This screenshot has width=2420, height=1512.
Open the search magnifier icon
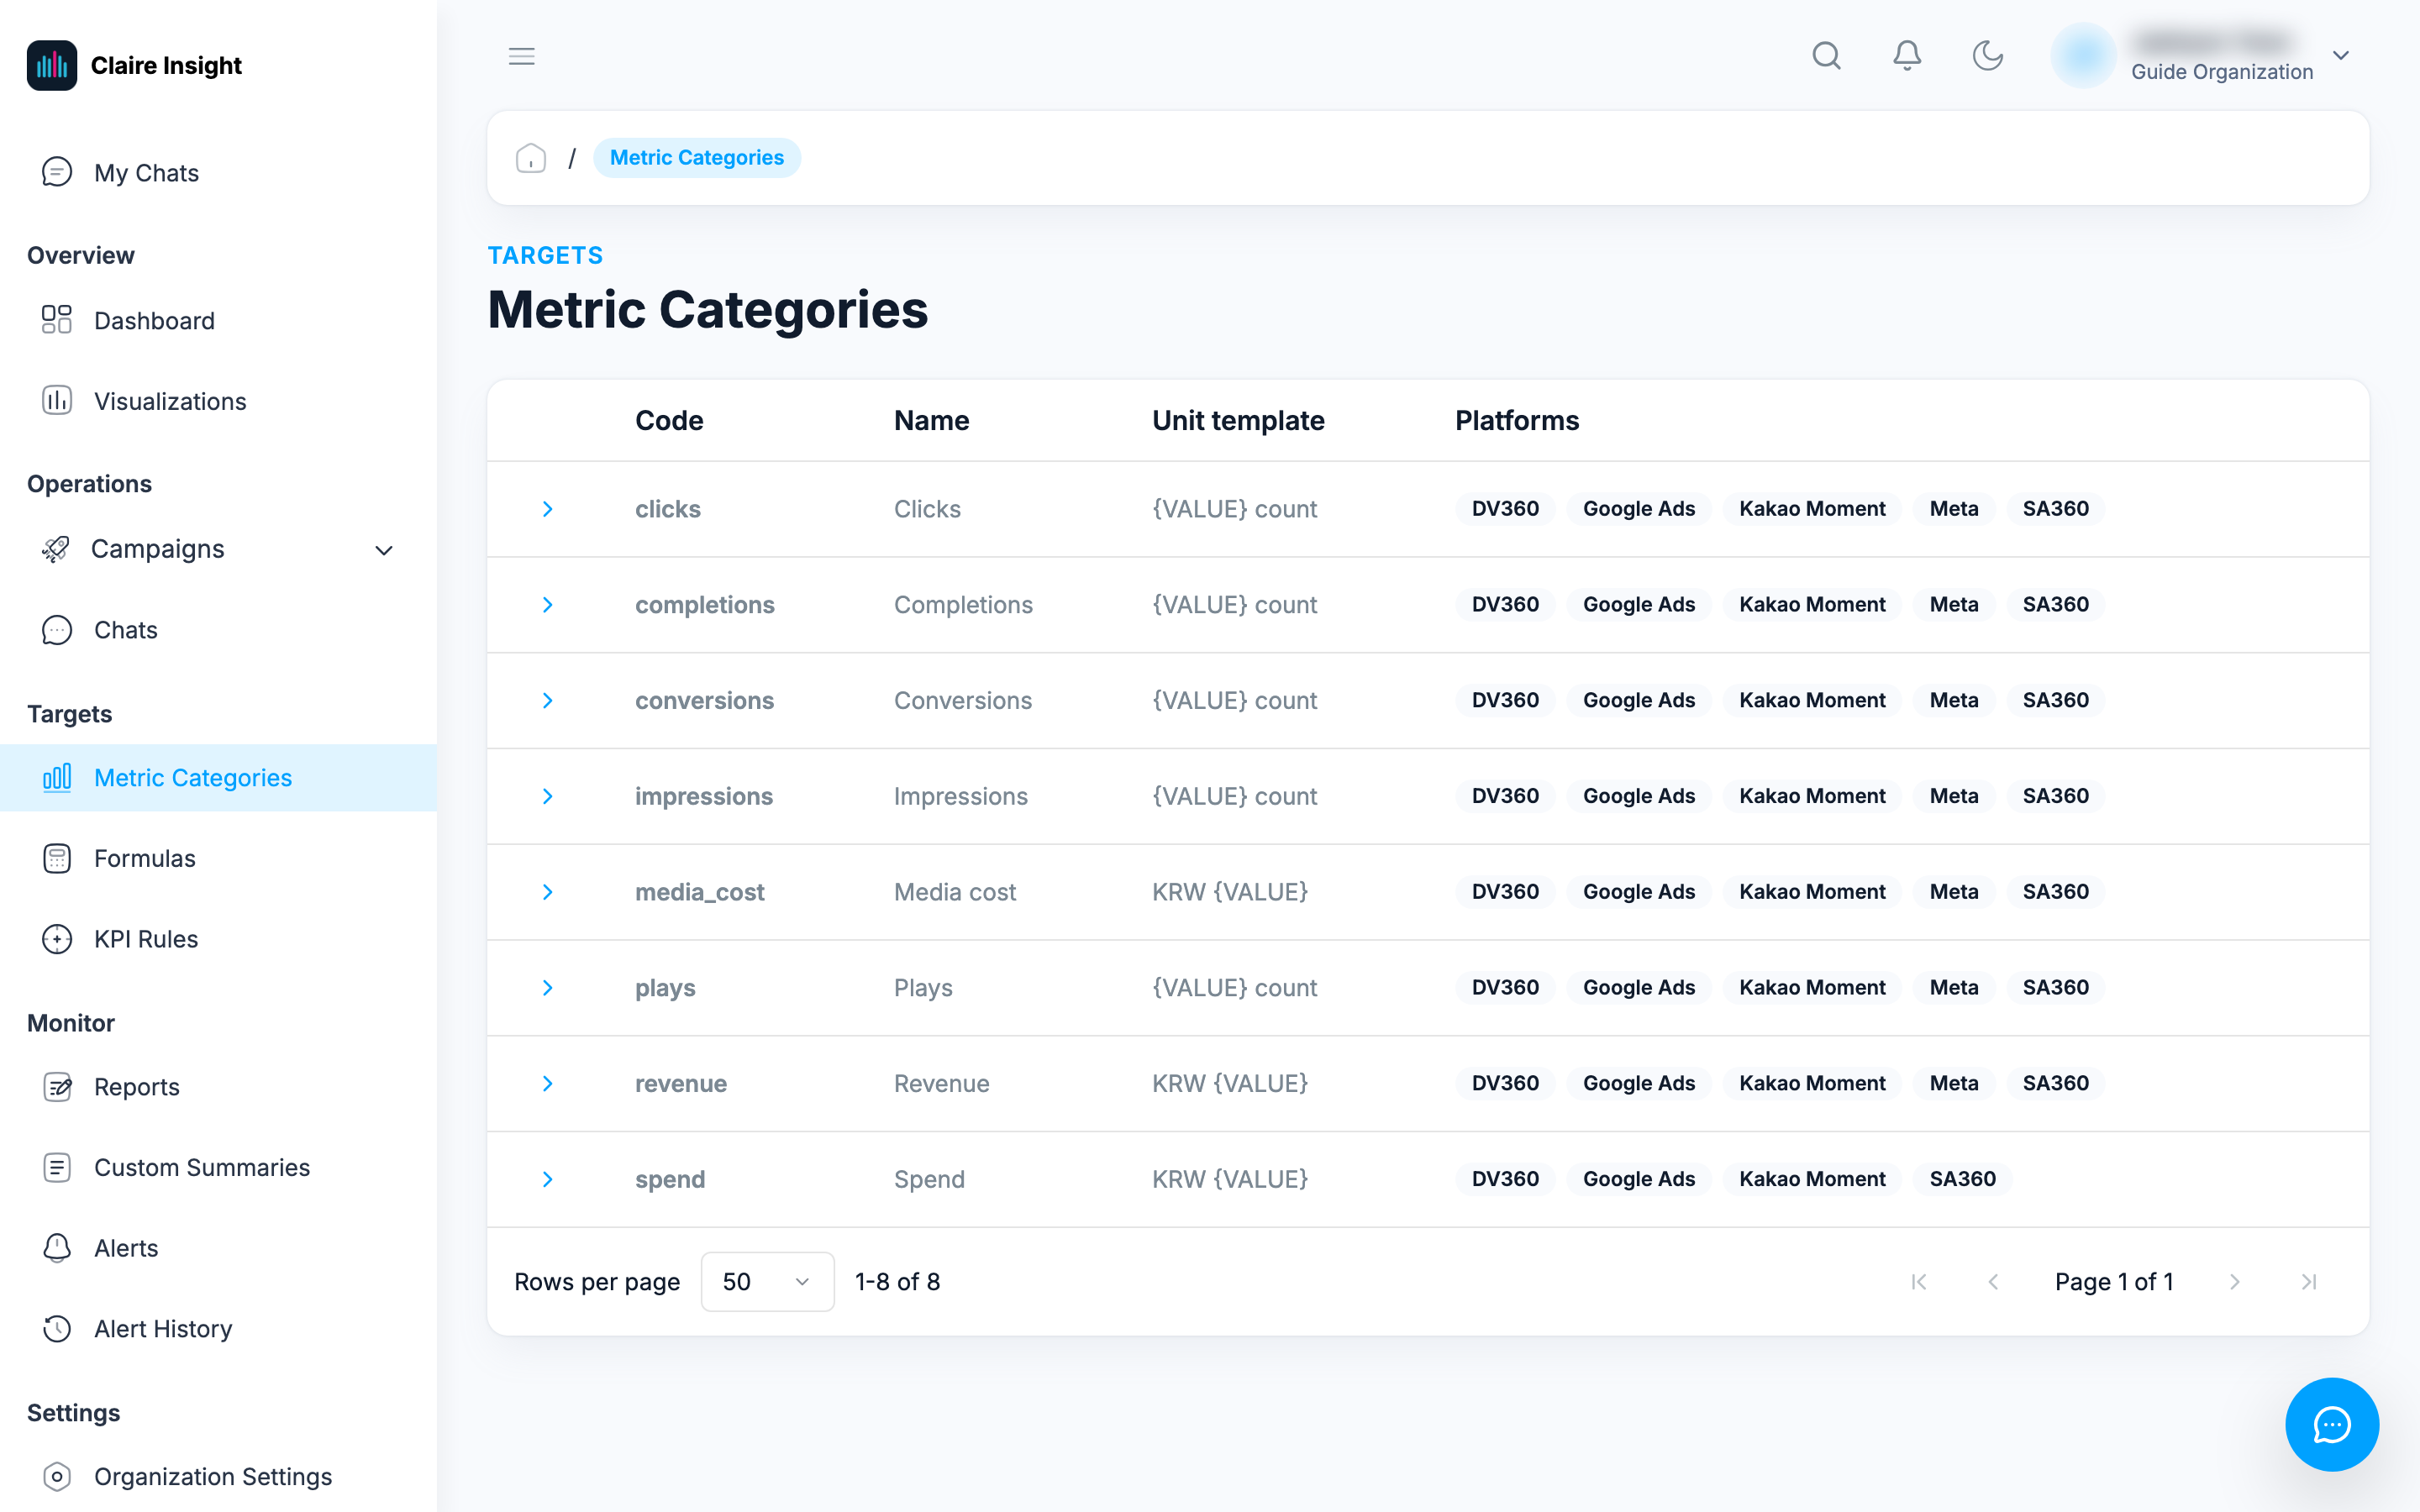click(1826, 56)
